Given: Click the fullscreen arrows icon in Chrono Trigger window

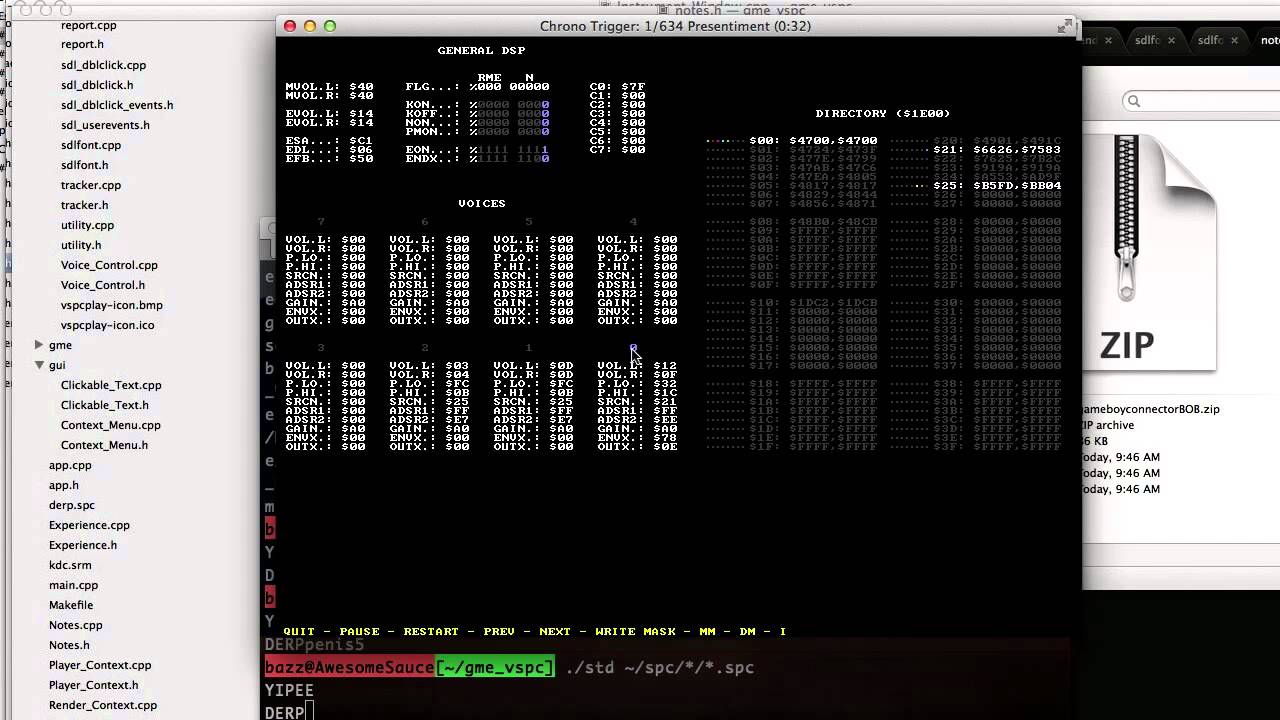Looking at the screenshot, I should [1066, 26].
